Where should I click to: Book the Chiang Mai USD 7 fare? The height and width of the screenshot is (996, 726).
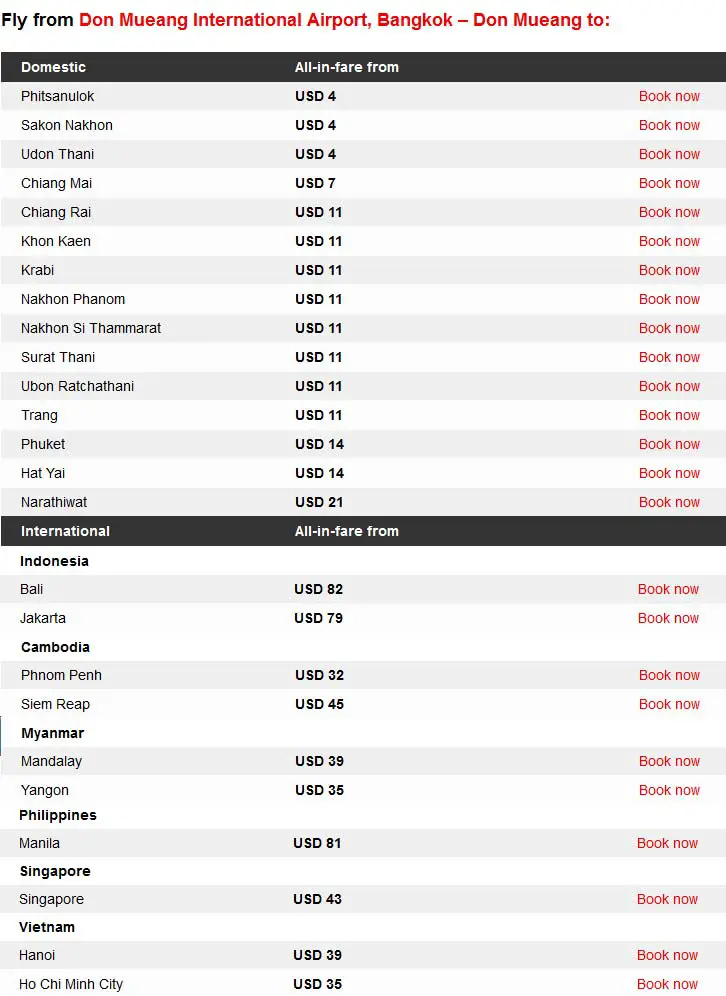669,184
